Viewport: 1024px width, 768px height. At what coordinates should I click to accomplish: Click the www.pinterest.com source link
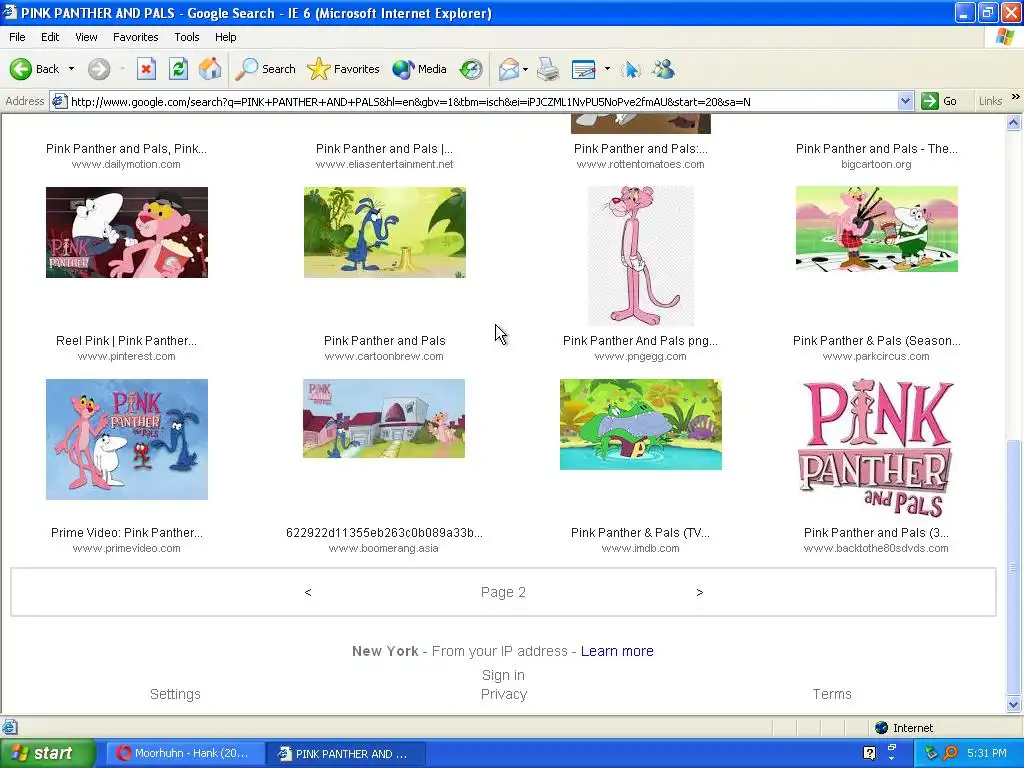127,356
